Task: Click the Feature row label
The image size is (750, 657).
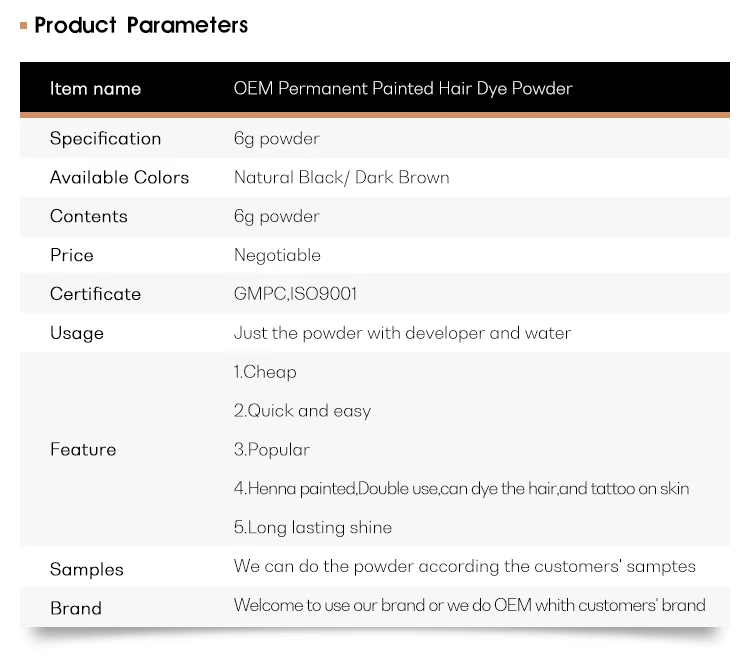Action: (x=83, y=450)
